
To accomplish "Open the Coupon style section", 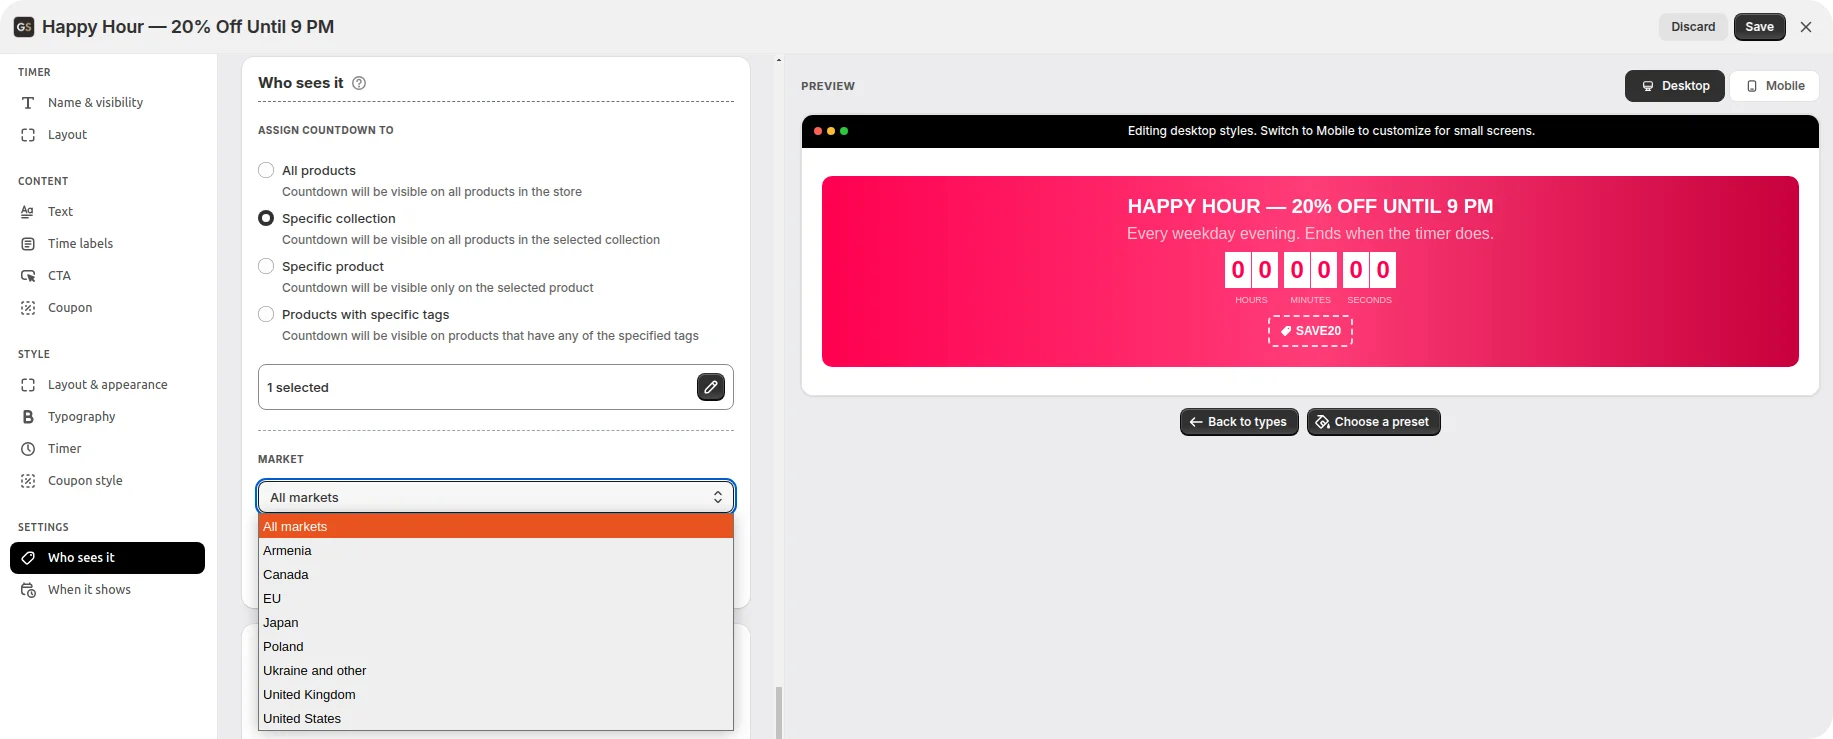I will (x=107, y=481).
